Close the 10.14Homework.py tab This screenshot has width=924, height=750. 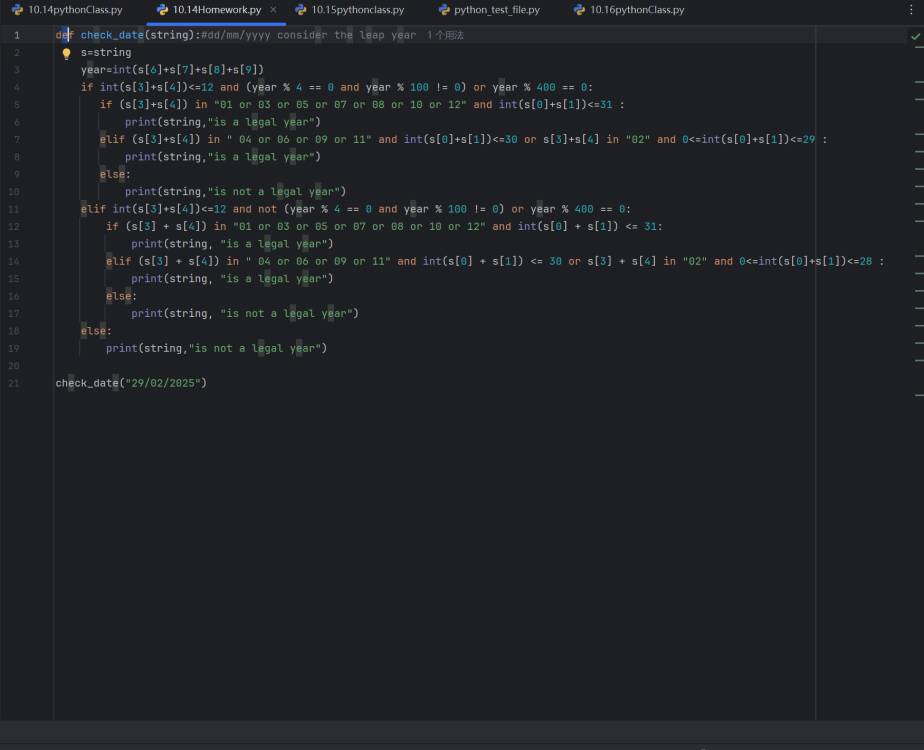coord(273,9)
